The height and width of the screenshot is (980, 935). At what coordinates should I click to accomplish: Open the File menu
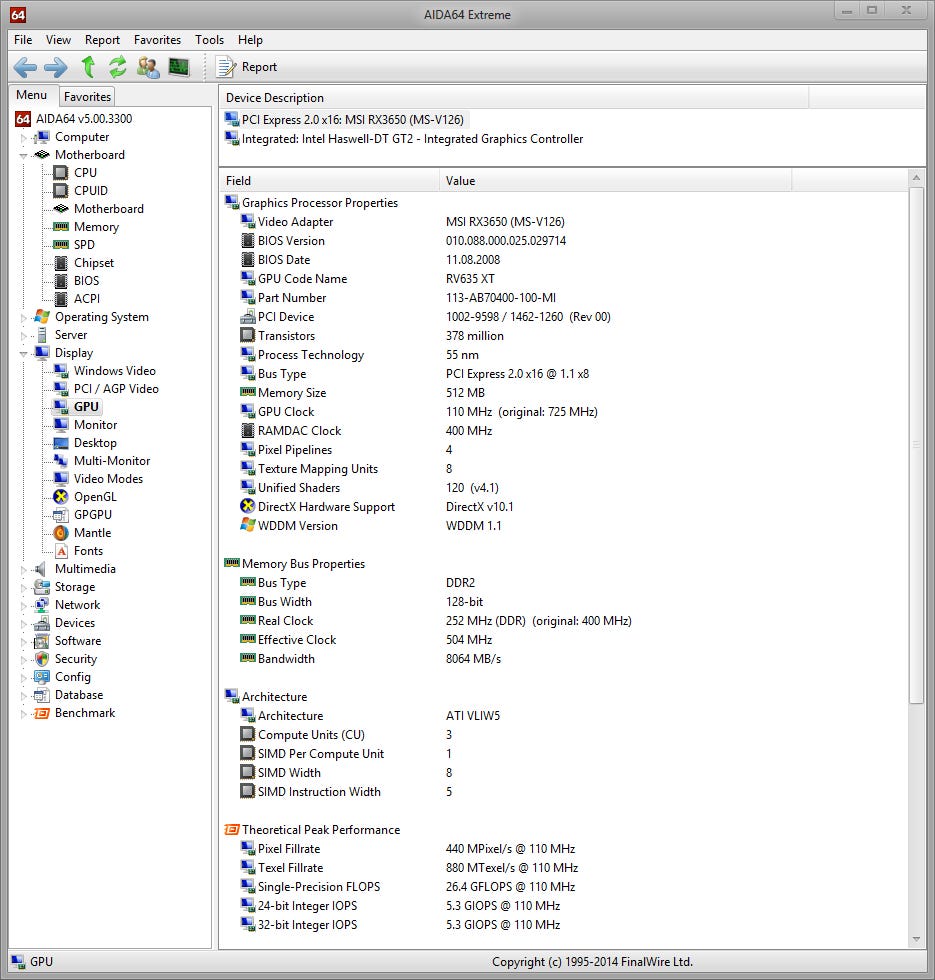23,40
